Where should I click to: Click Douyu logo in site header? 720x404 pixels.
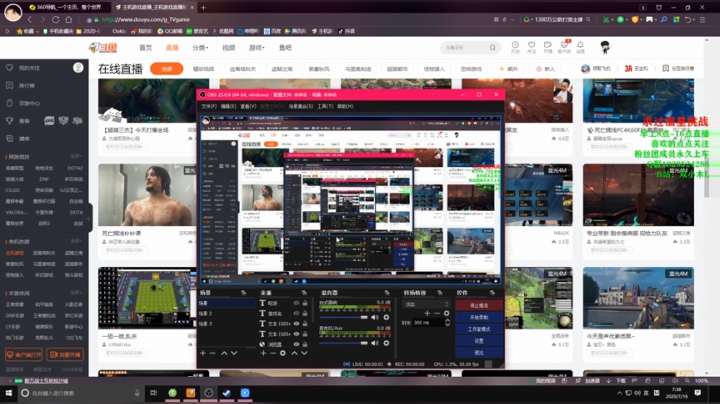tap(103, 47)
